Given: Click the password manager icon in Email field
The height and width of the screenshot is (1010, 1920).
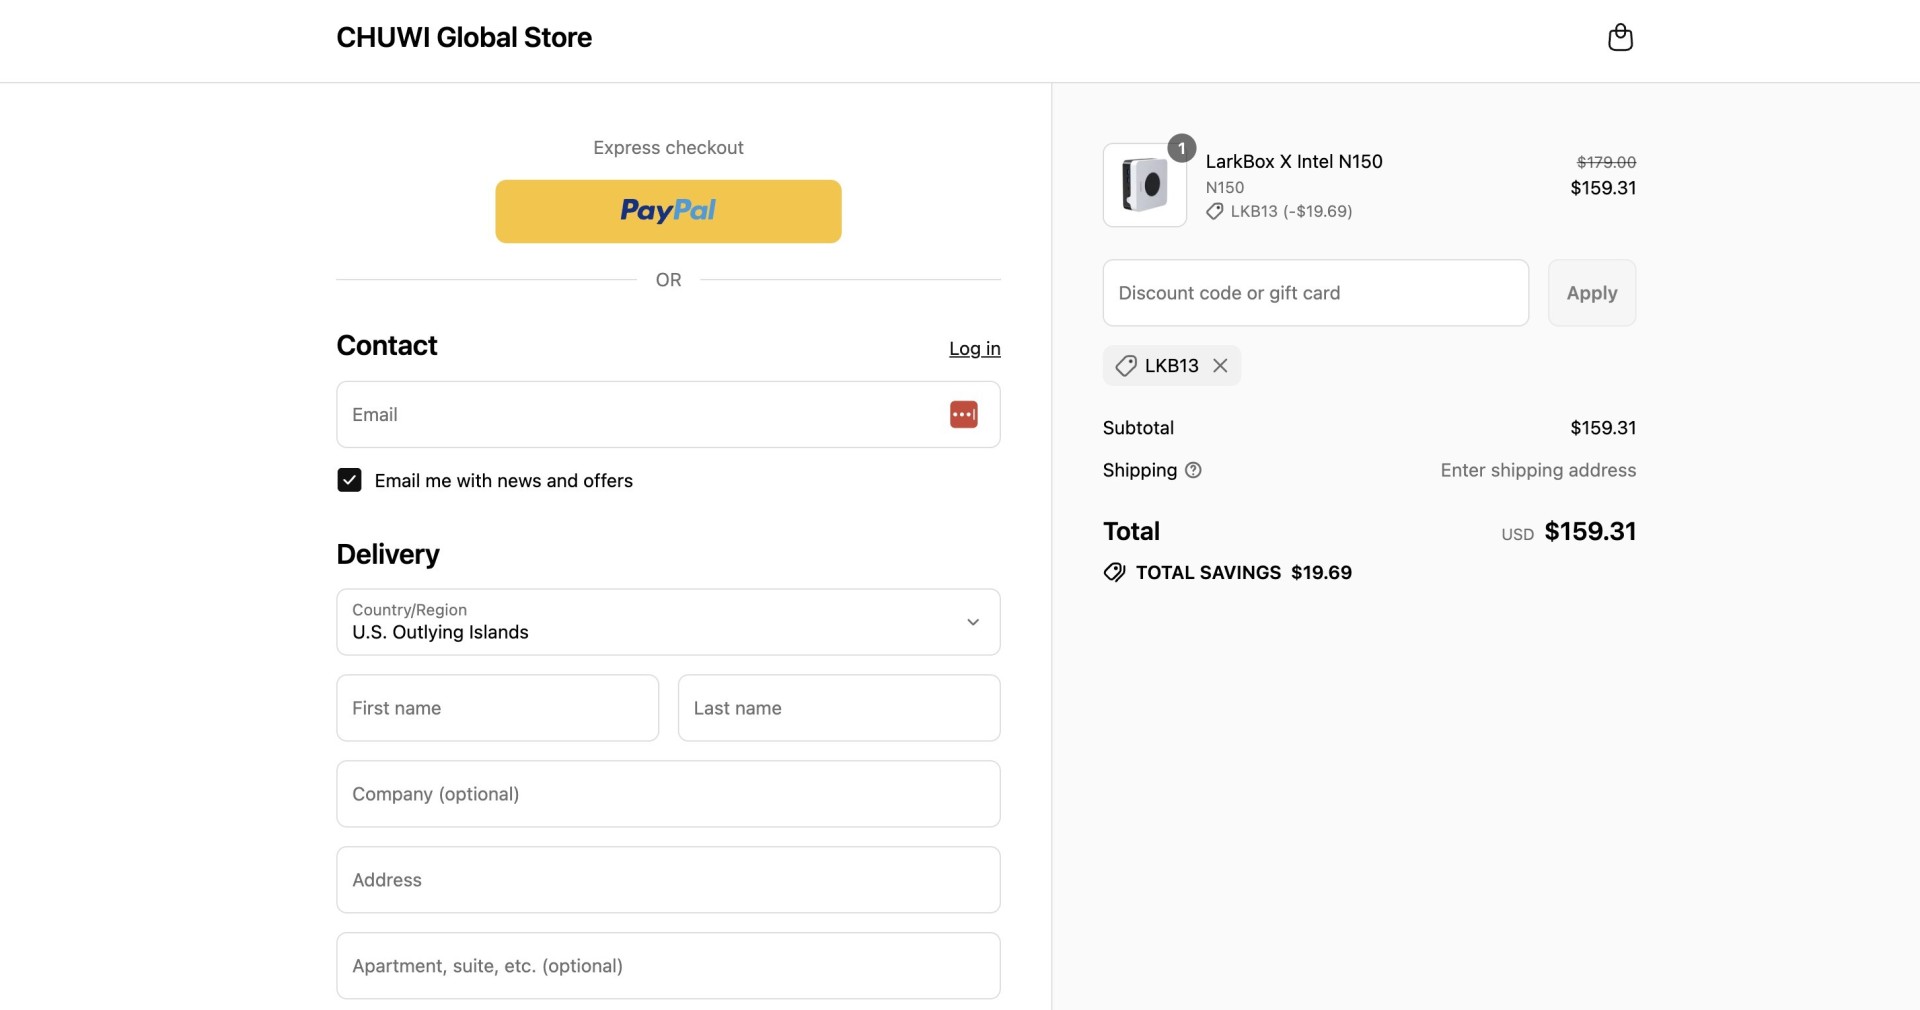Looking at the screenshot, I should (x=964, y=415).
